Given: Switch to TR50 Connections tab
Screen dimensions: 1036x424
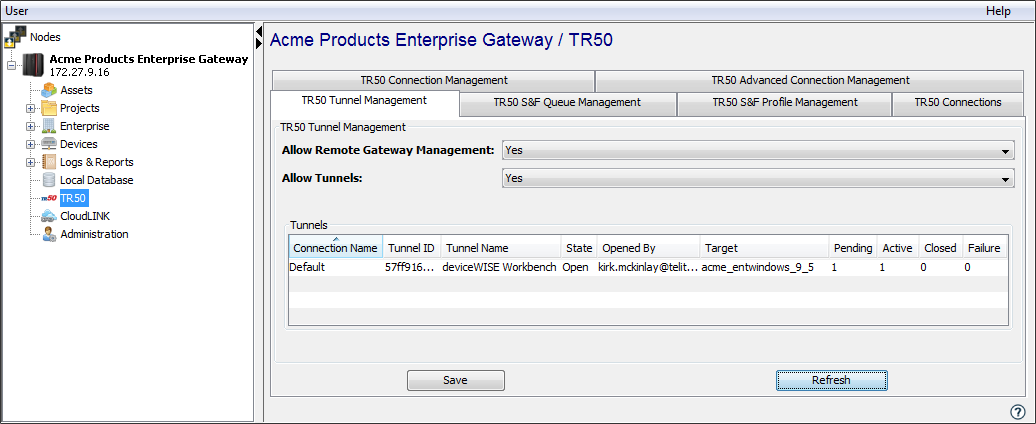Looking at the screenshot, I should tap(958, 103).
